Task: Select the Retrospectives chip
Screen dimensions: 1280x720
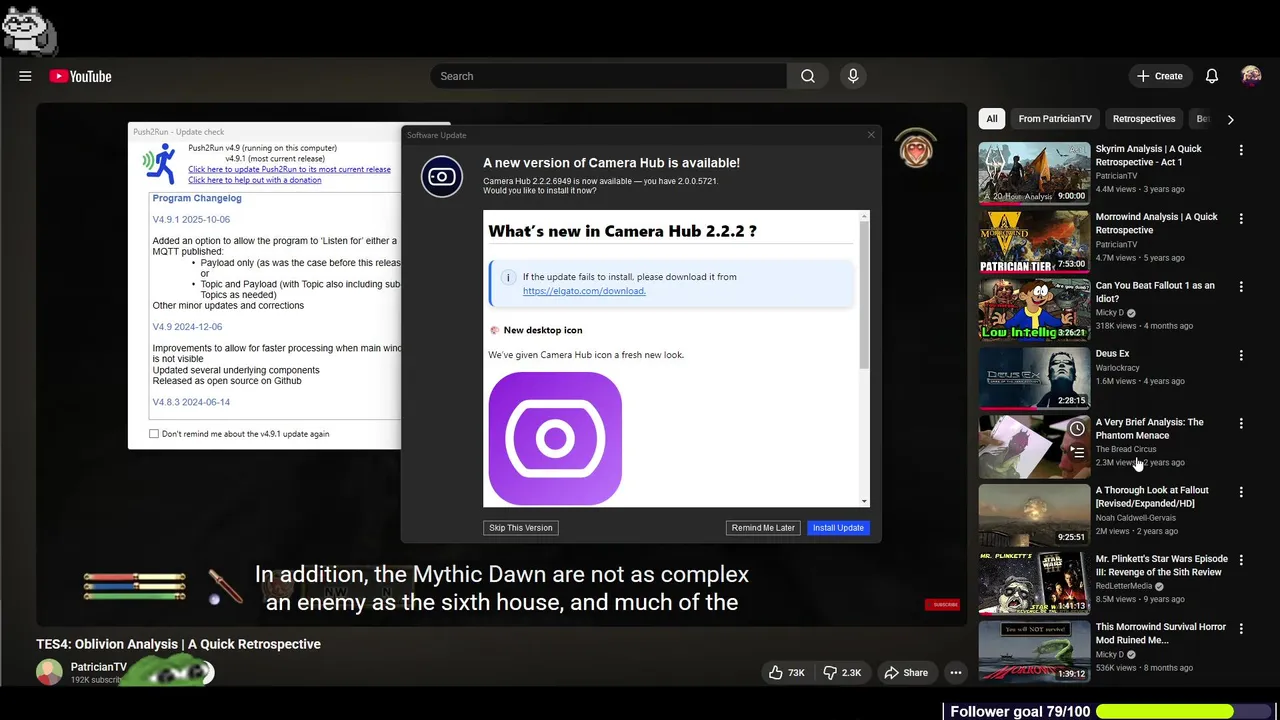Action: pos(1144,119)
